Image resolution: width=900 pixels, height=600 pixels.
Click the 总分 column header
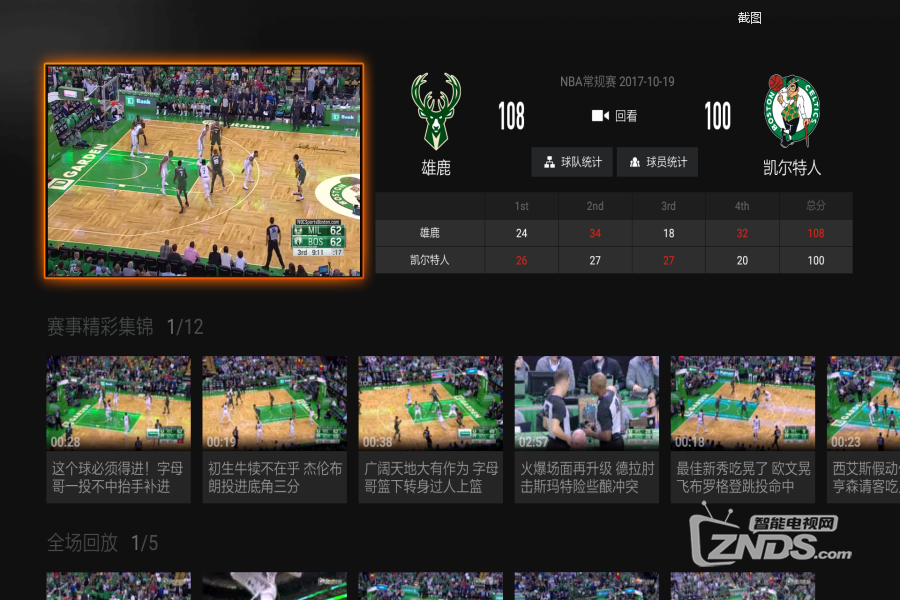[x=816, y=206]
